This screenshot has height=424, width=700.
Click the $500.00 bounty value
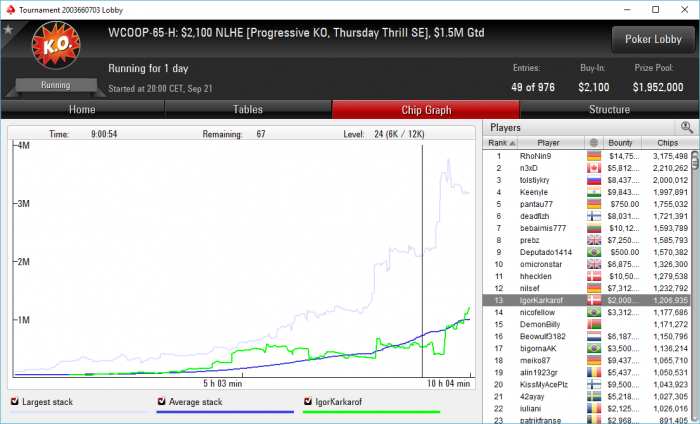(625, 253)
